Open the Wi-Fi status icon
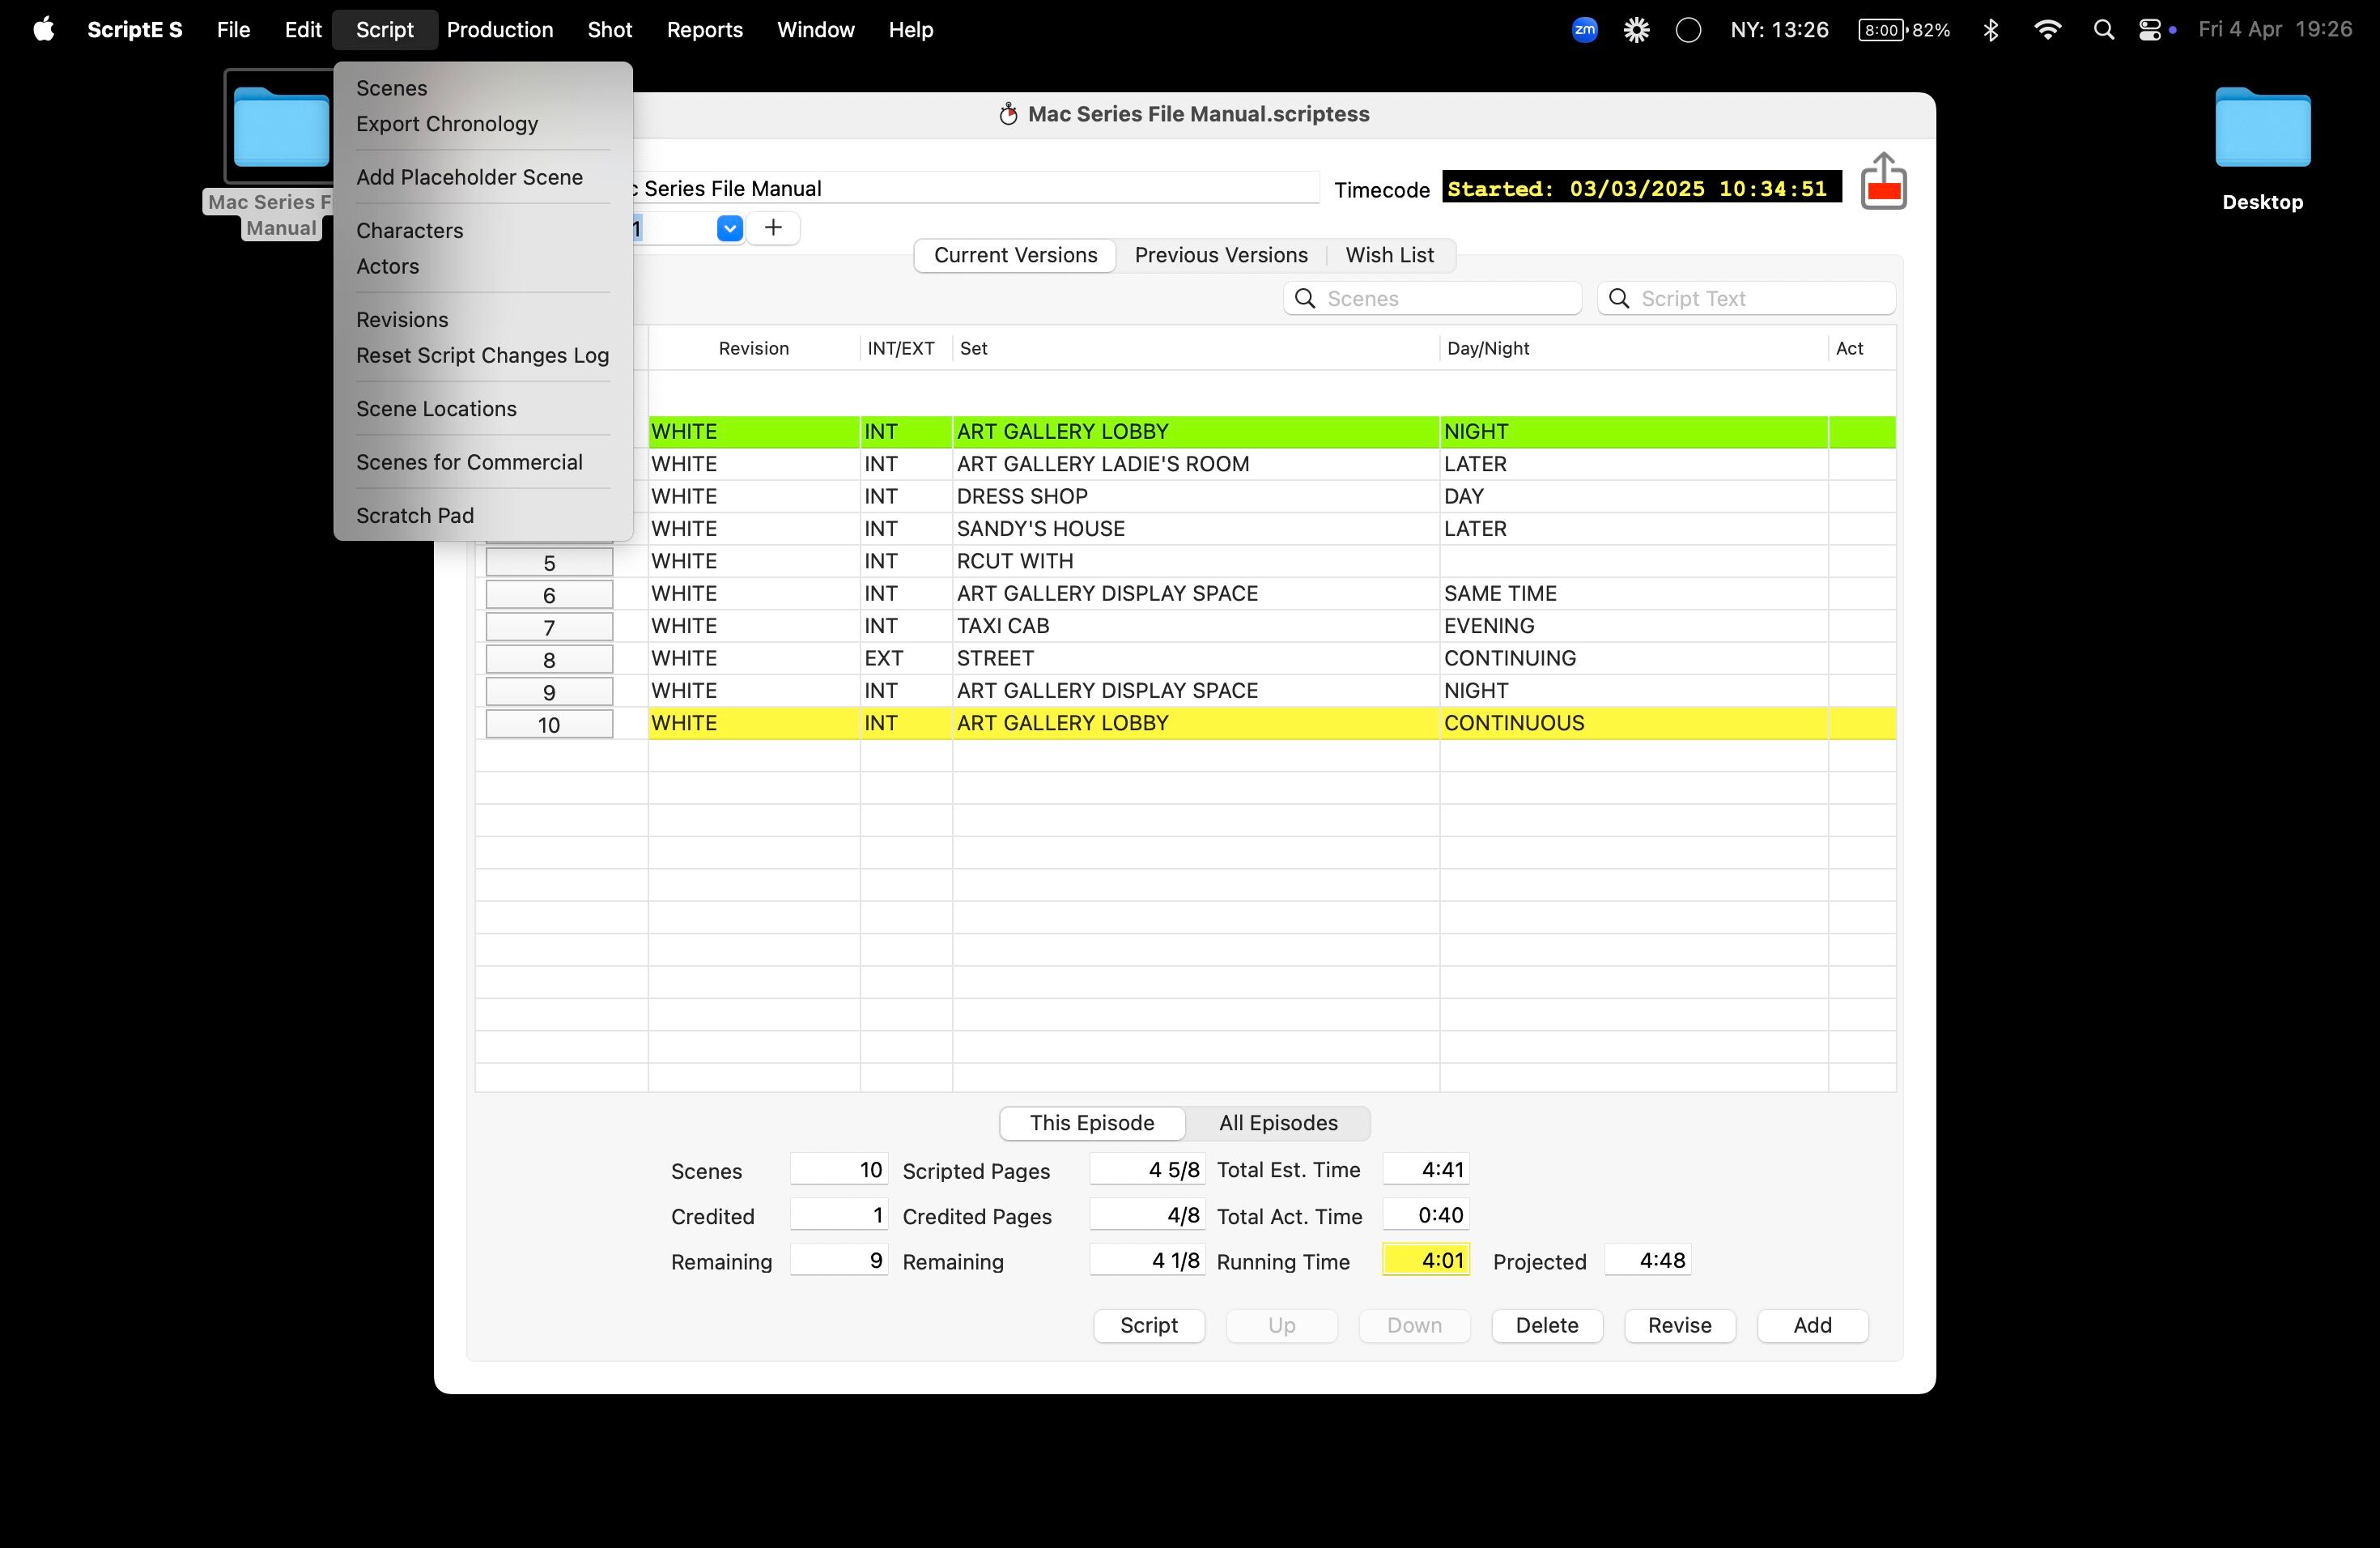 coord(2047,30)
